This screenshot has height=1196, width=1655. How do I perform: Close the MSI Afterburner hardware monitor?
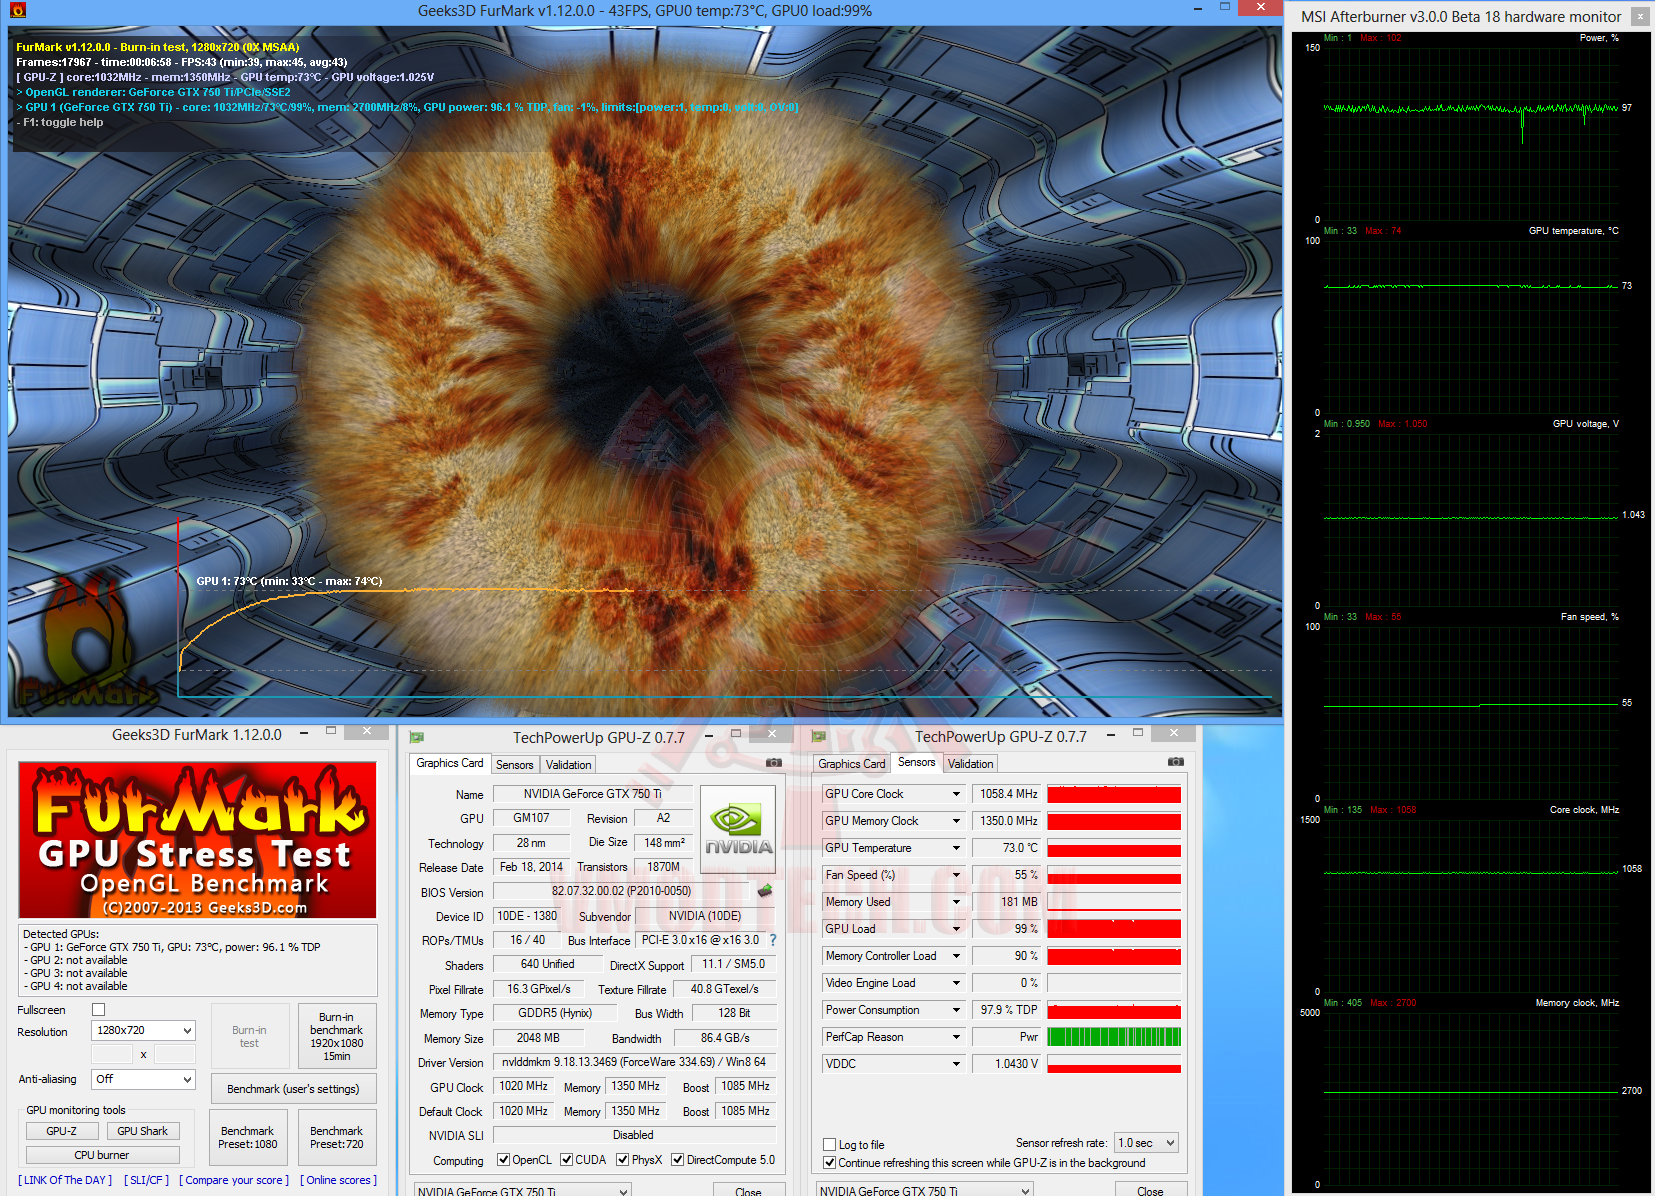coord(1640,16)
